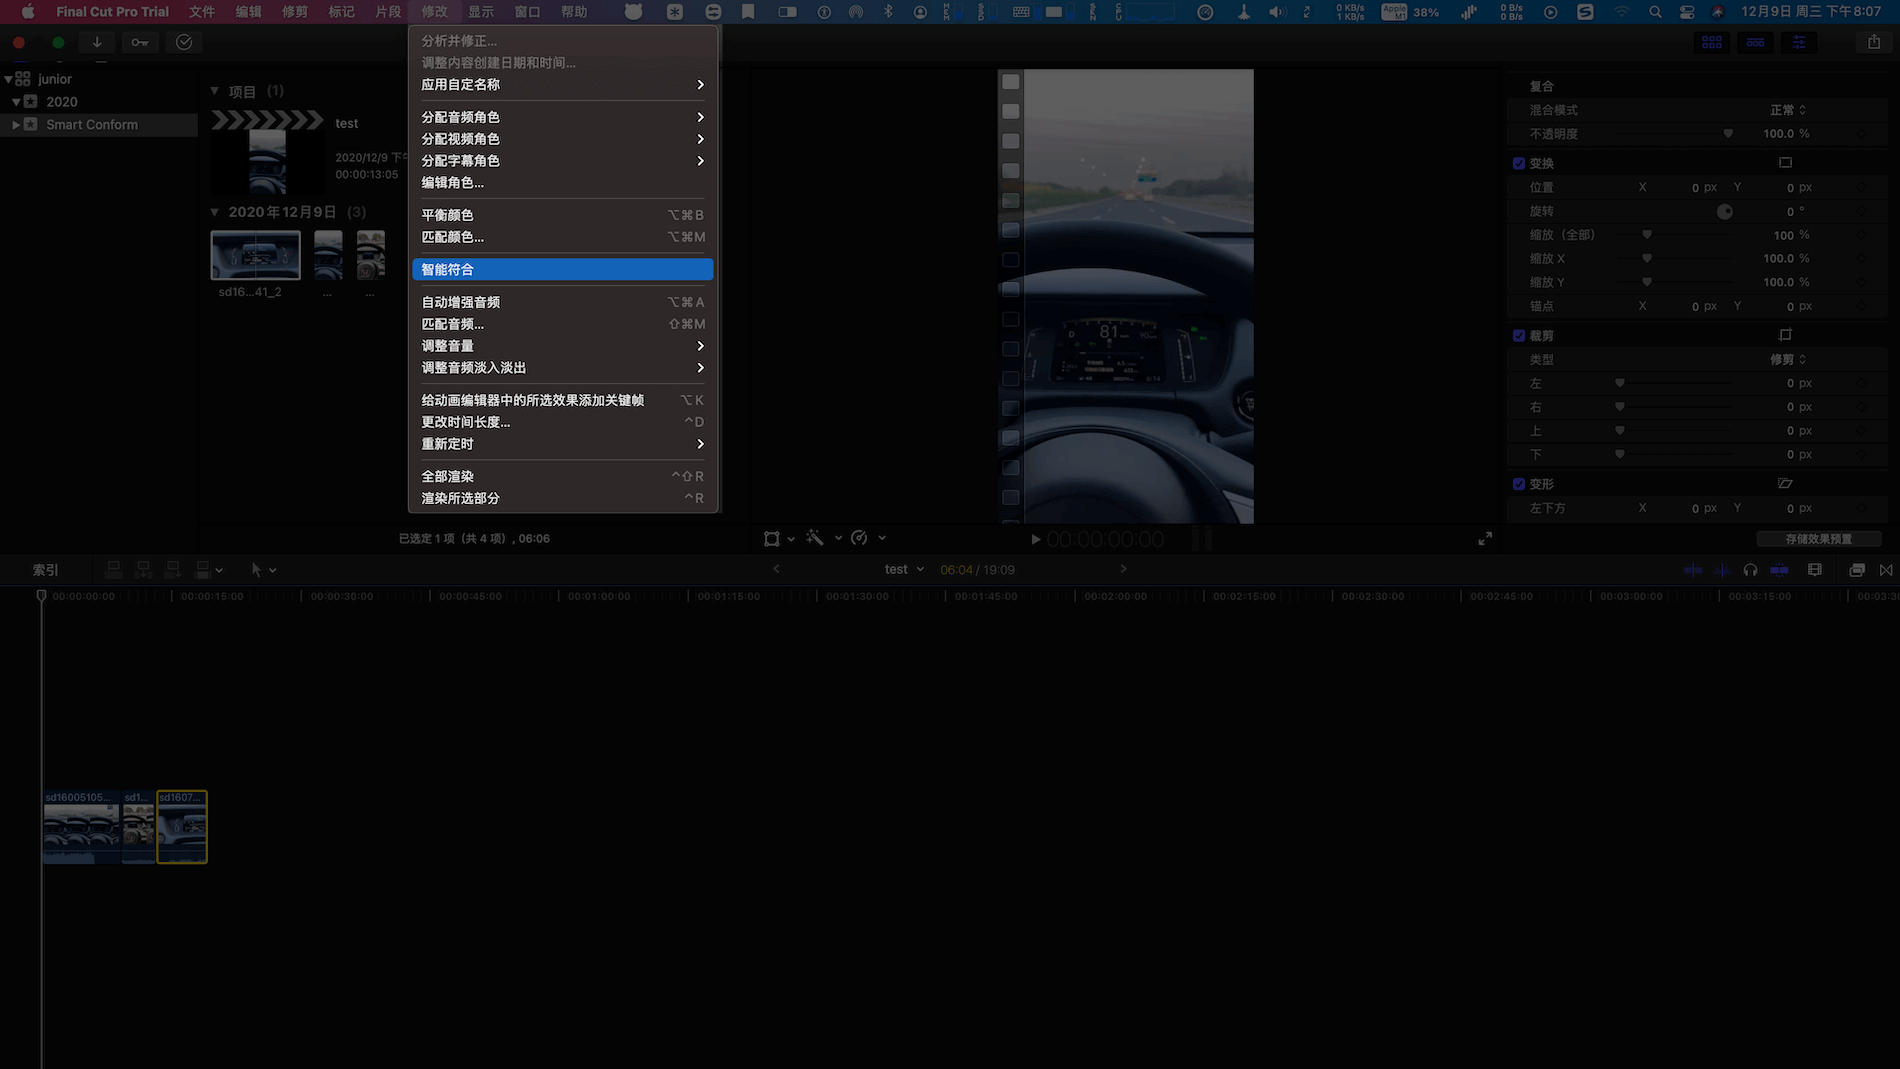Viewport: 1900px width, 1069px height.
Task: Show background tasks checkmark icon
Action: point(184,42)
